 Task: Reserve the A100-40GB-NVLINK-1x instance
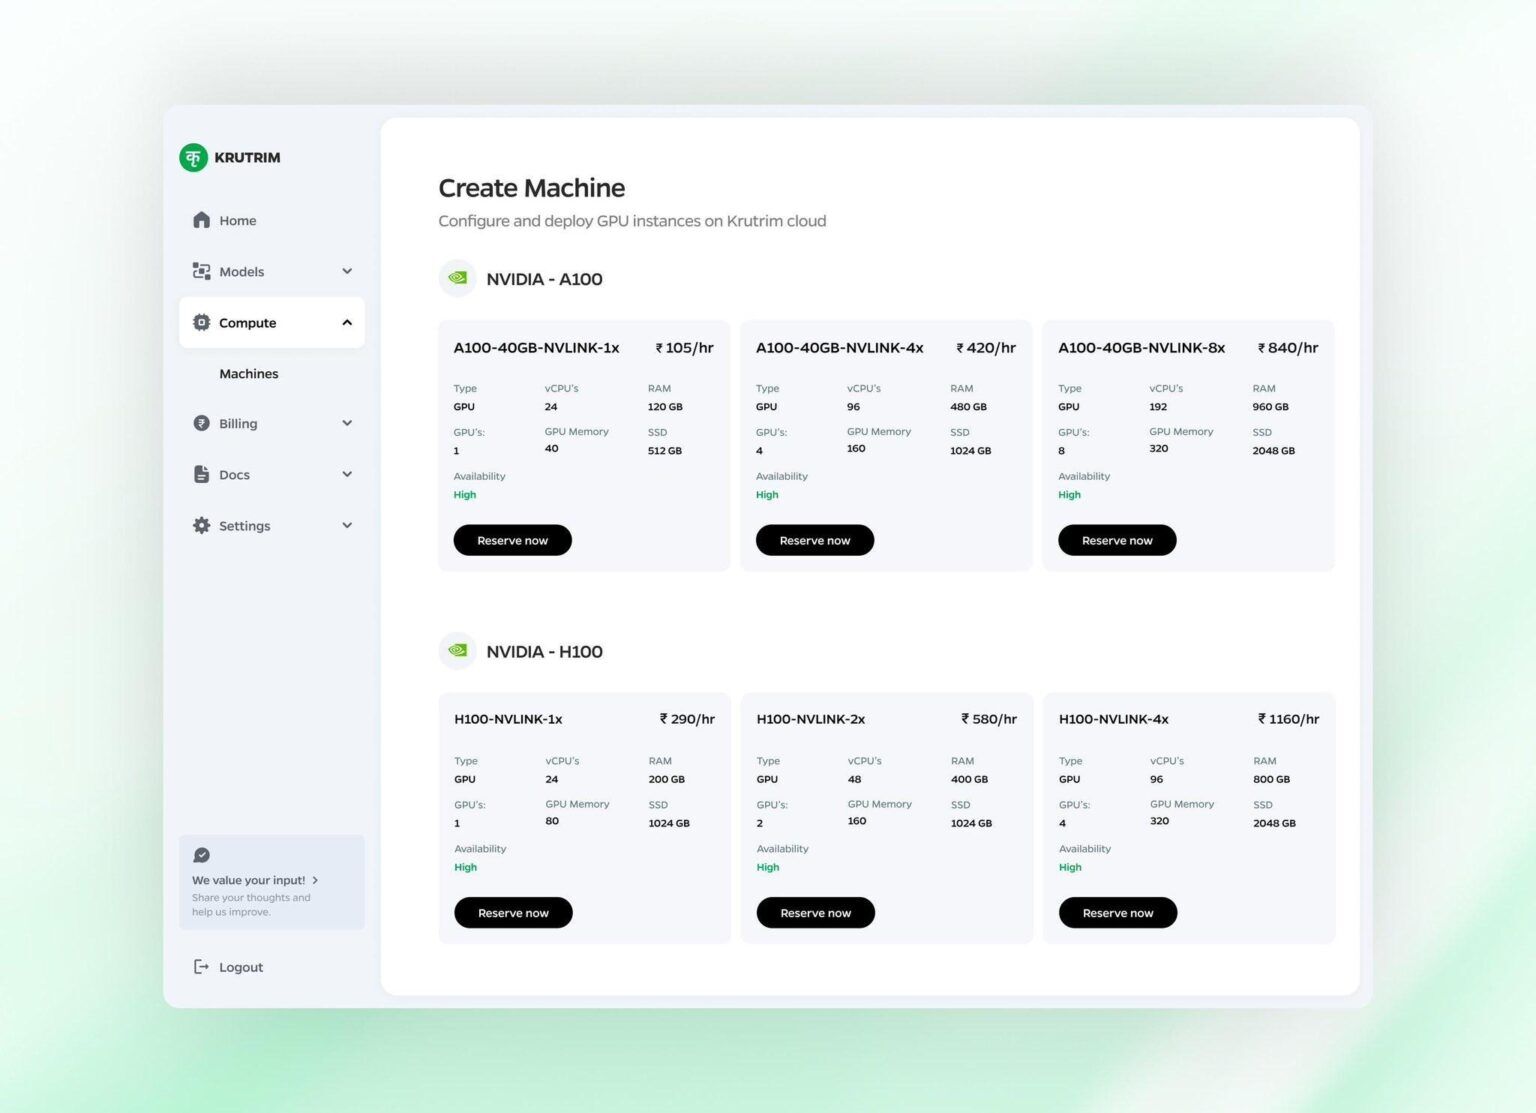click(512, 540)
